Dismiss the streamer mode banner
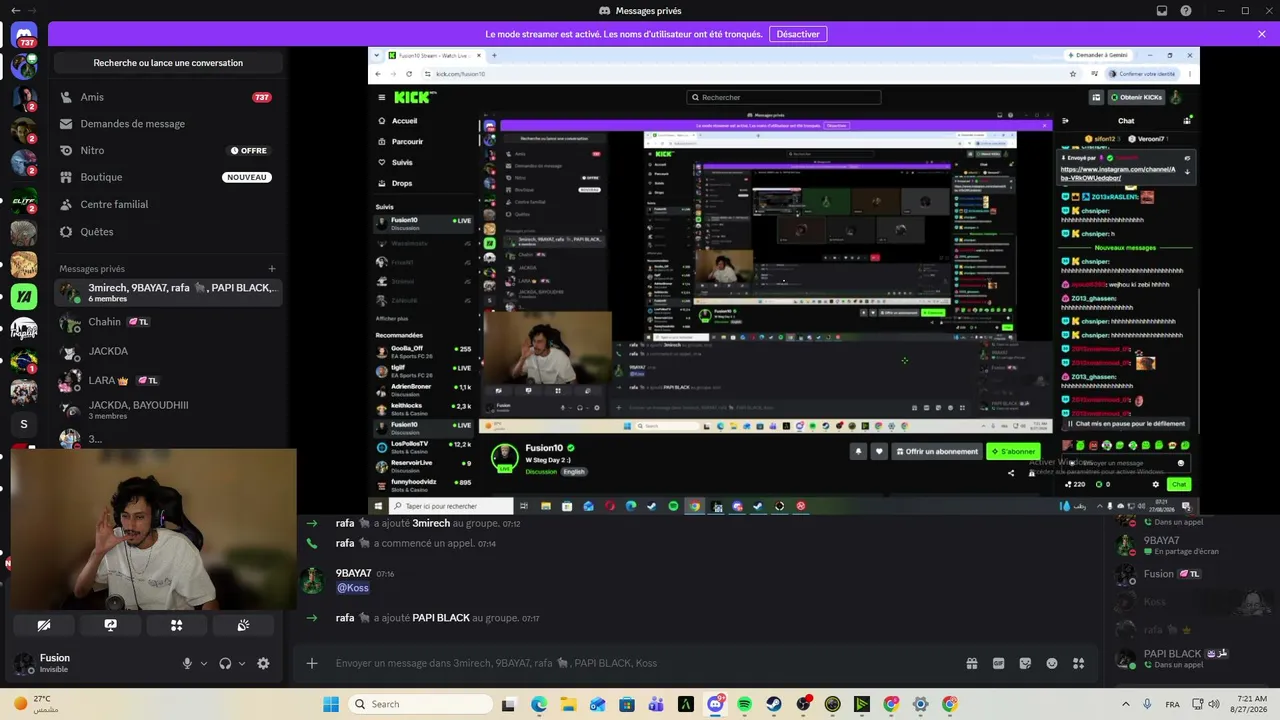 point(1262,34)
